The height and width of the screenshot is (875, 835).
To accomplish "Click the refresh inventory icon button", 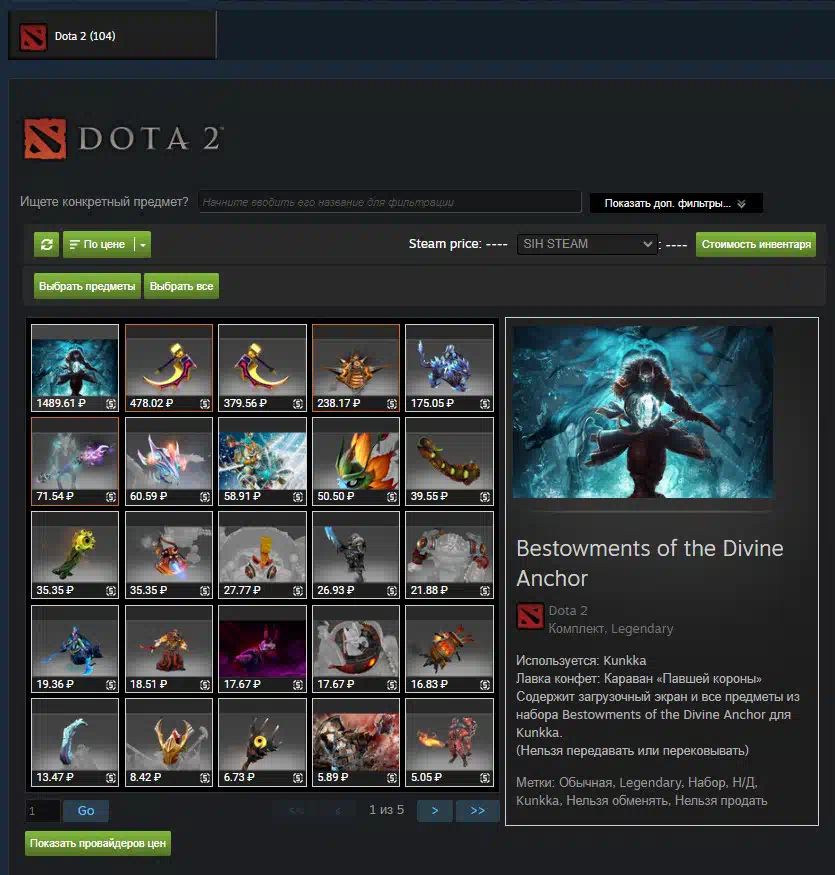I will [x=46, y=244].
